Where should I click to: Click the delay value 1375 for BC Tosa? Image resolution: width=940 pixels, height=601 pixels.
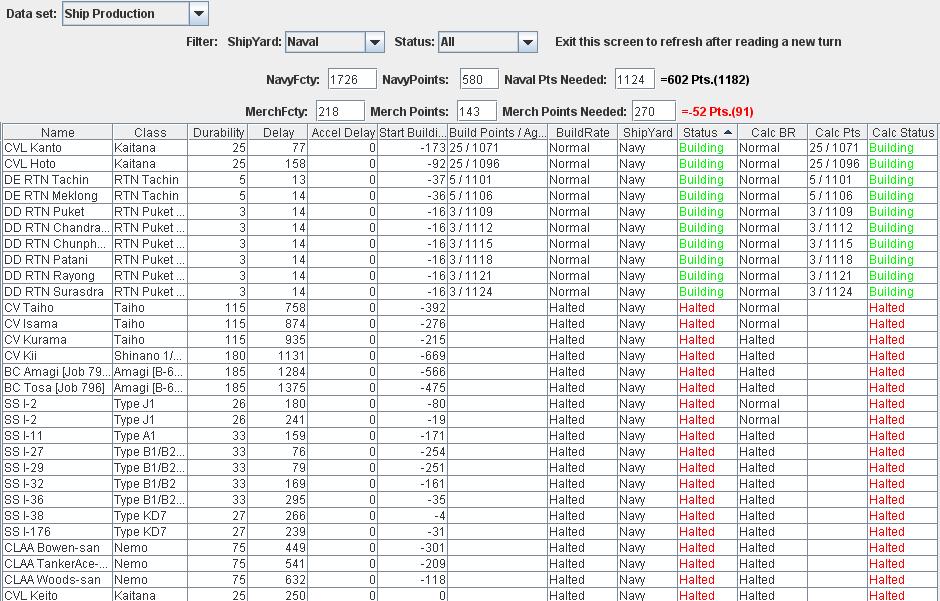pos(278,388)
